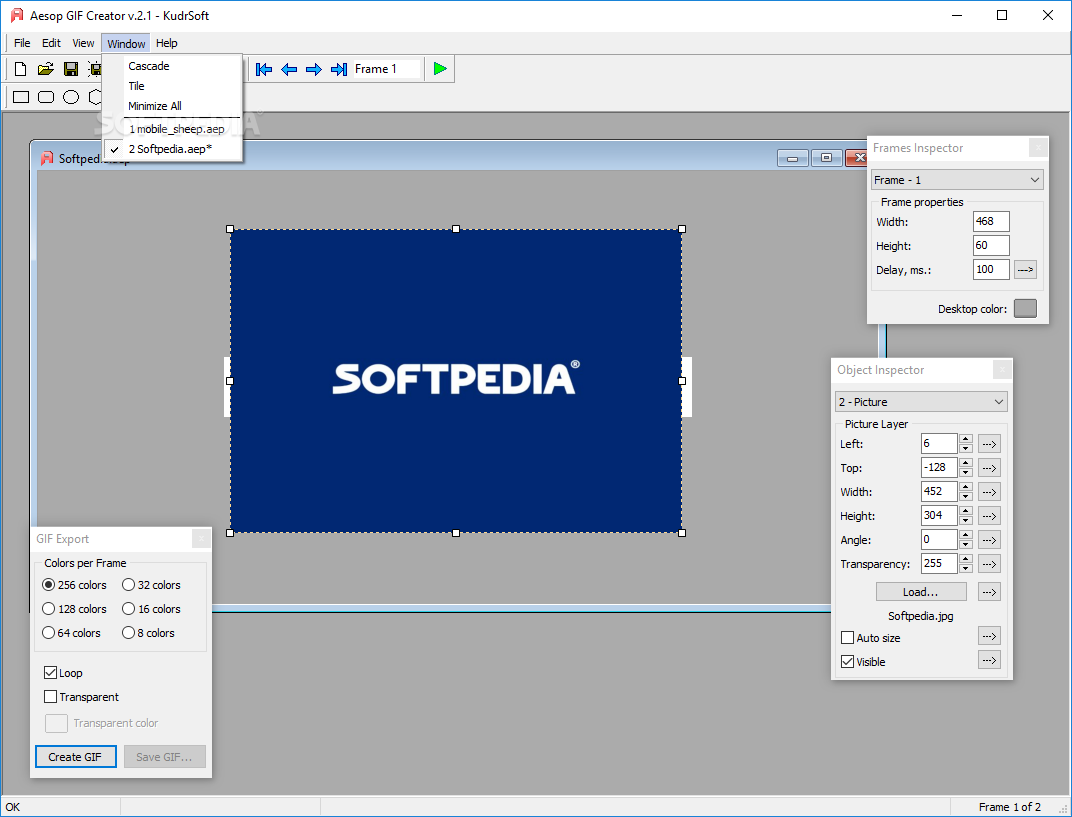Apply Delay to all frames arrow button
Viewport: 1072px width, 817px height.
tap(1025, 269)
